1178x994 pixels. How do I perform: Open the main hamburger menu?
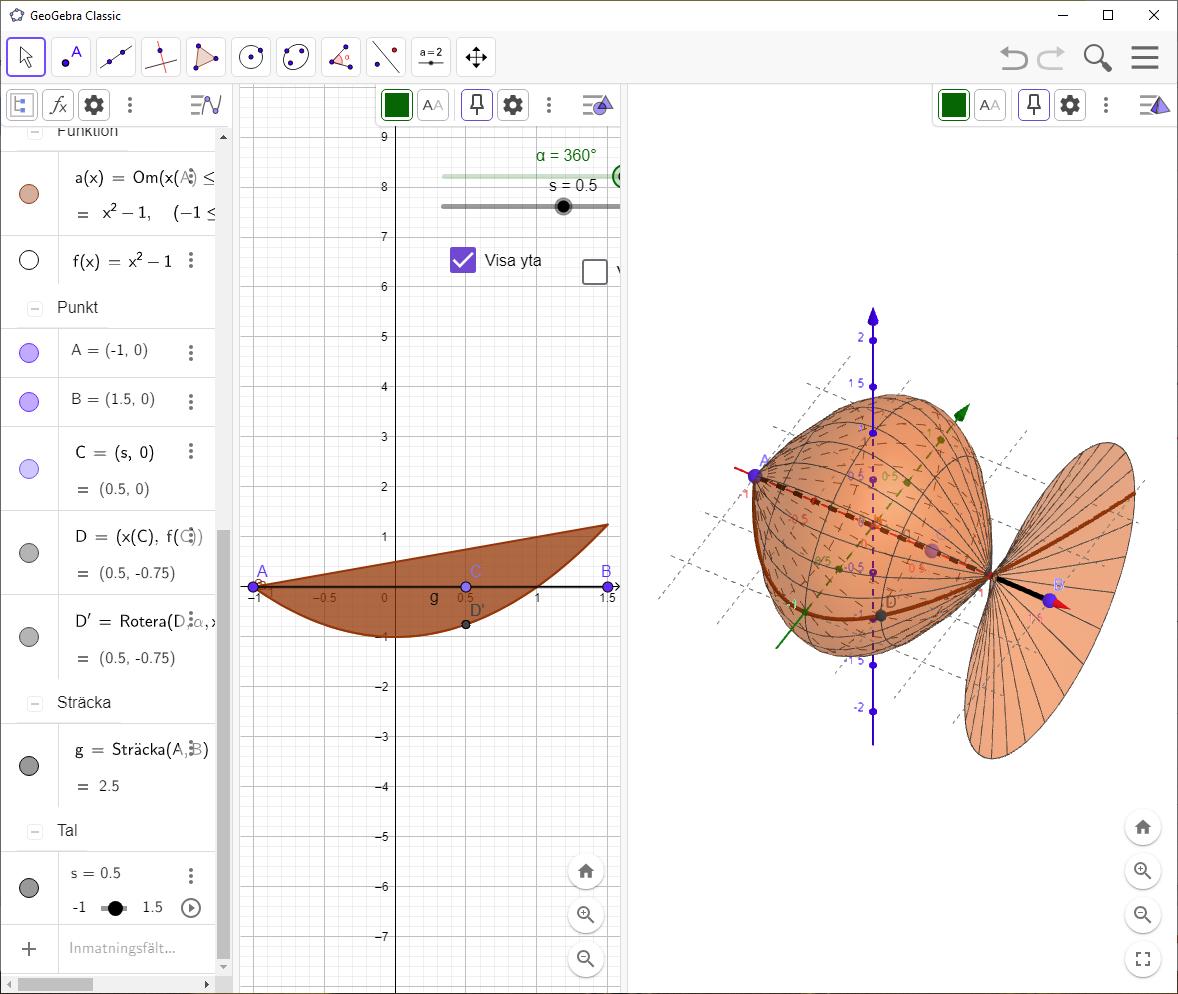pyautogui.click(x=1145, y=58)
